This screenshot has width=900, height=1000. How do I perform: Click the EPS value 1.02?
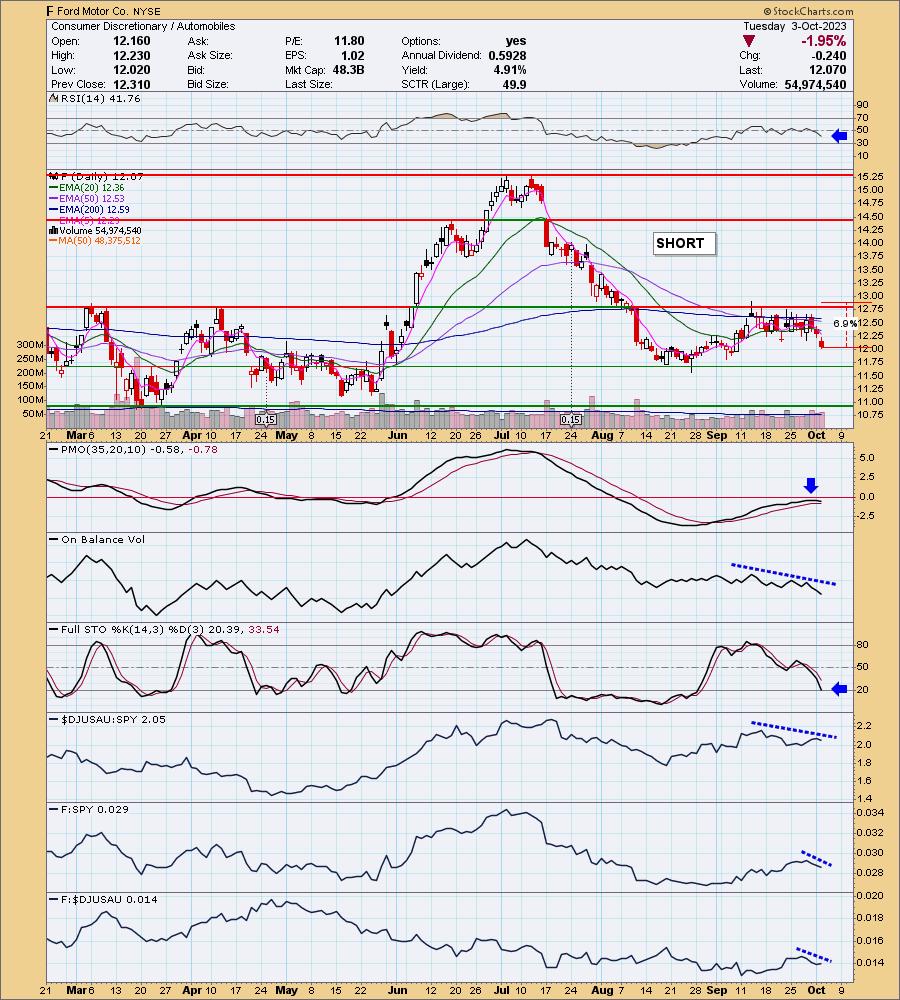point(353,55)
